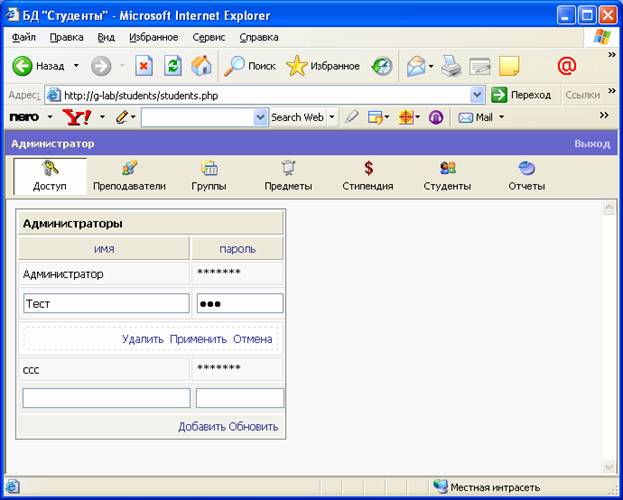The height and width of the screenshot is (500, 623).
Task: Click the purple headphones icon
Action: tap(436, 117)
